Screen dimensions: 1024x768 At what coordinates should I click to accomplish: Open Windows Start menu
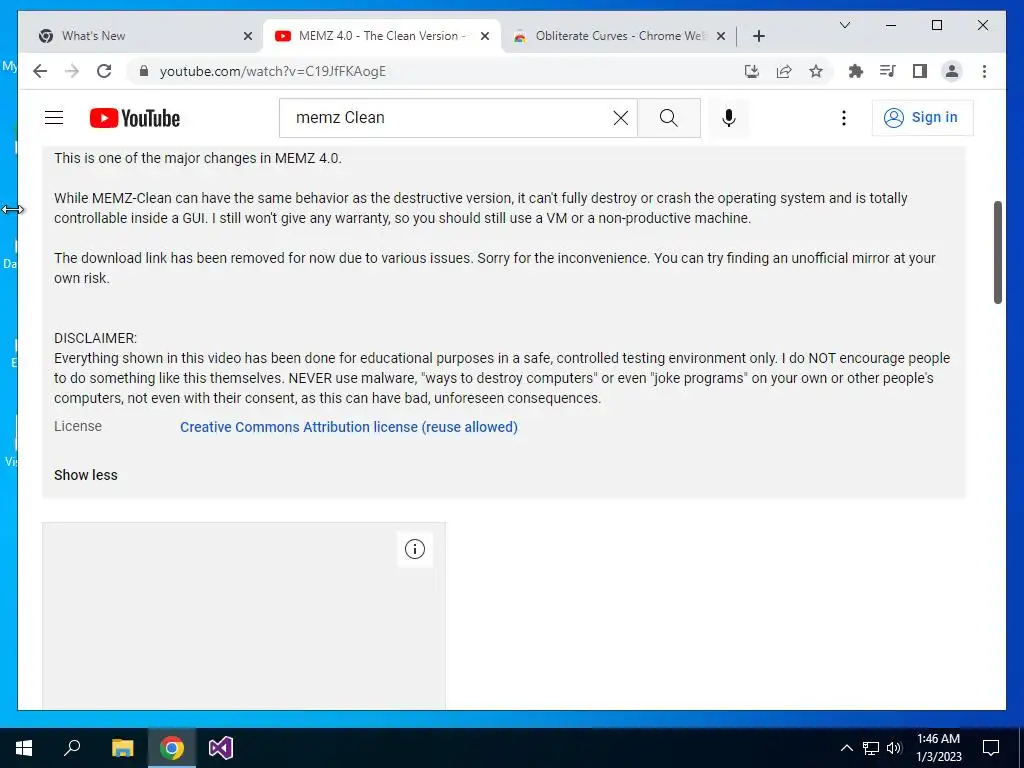(24, 748)
